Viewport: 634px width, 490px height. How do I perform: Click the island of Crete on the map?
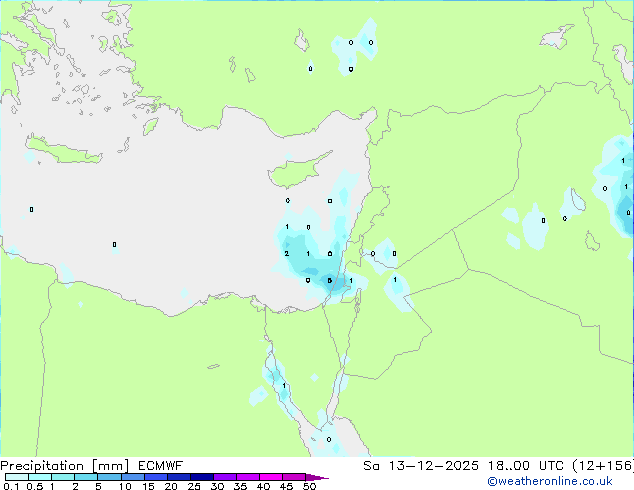(63, 150)
